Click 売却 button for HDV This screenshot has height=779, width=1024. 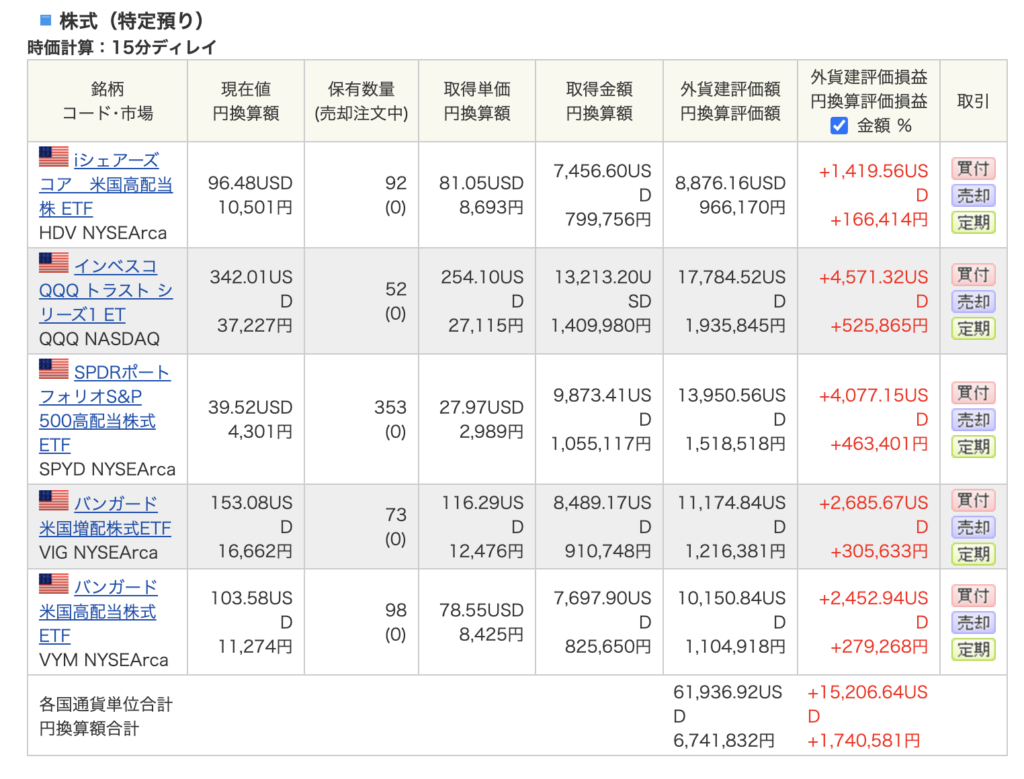[973, 196]
